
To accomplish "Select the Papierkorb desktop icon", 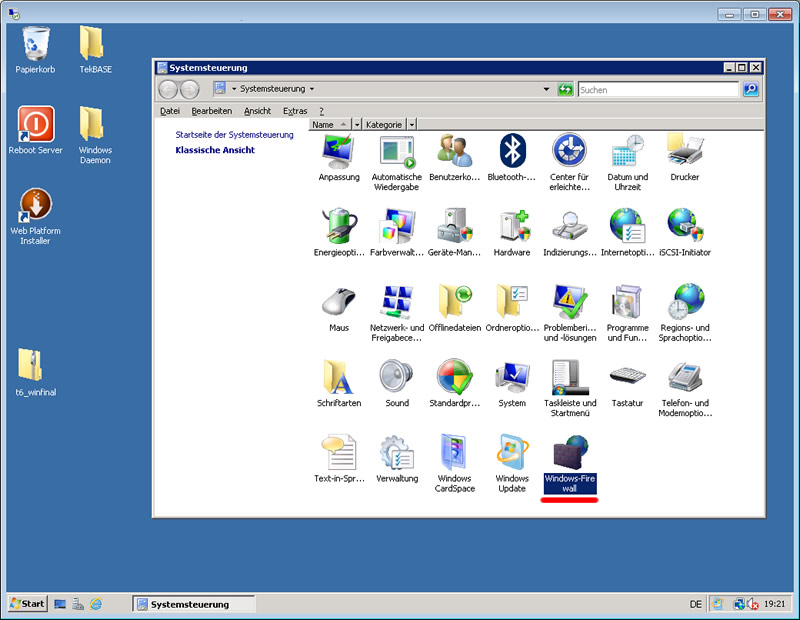I will (35, 51).
